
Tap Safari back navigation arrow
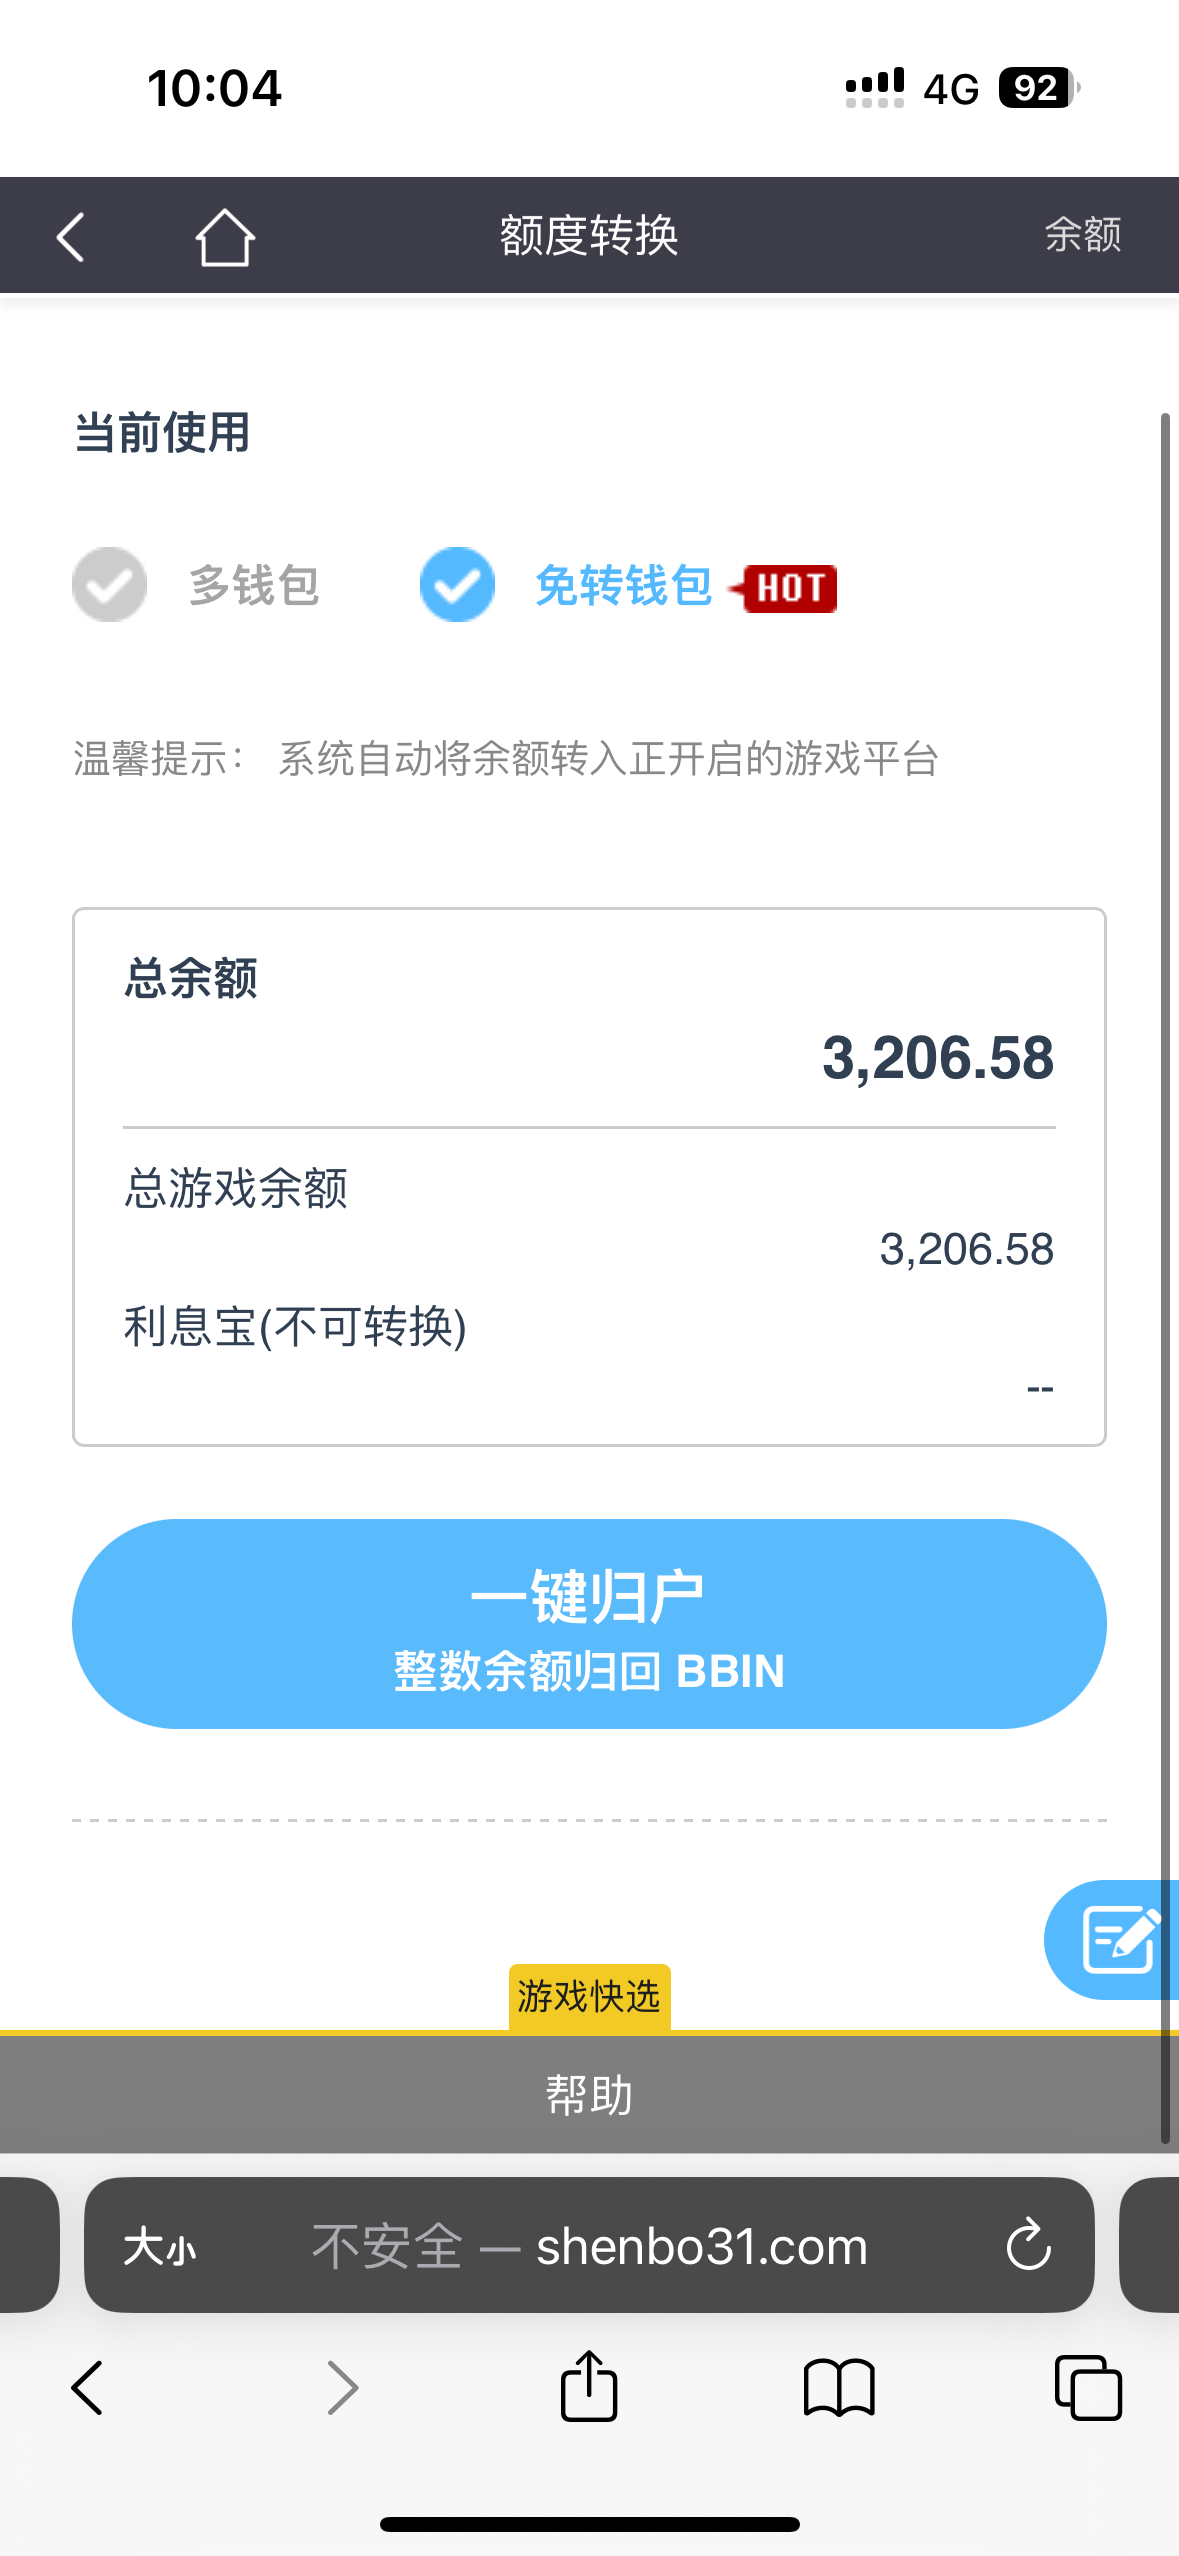88,2388
